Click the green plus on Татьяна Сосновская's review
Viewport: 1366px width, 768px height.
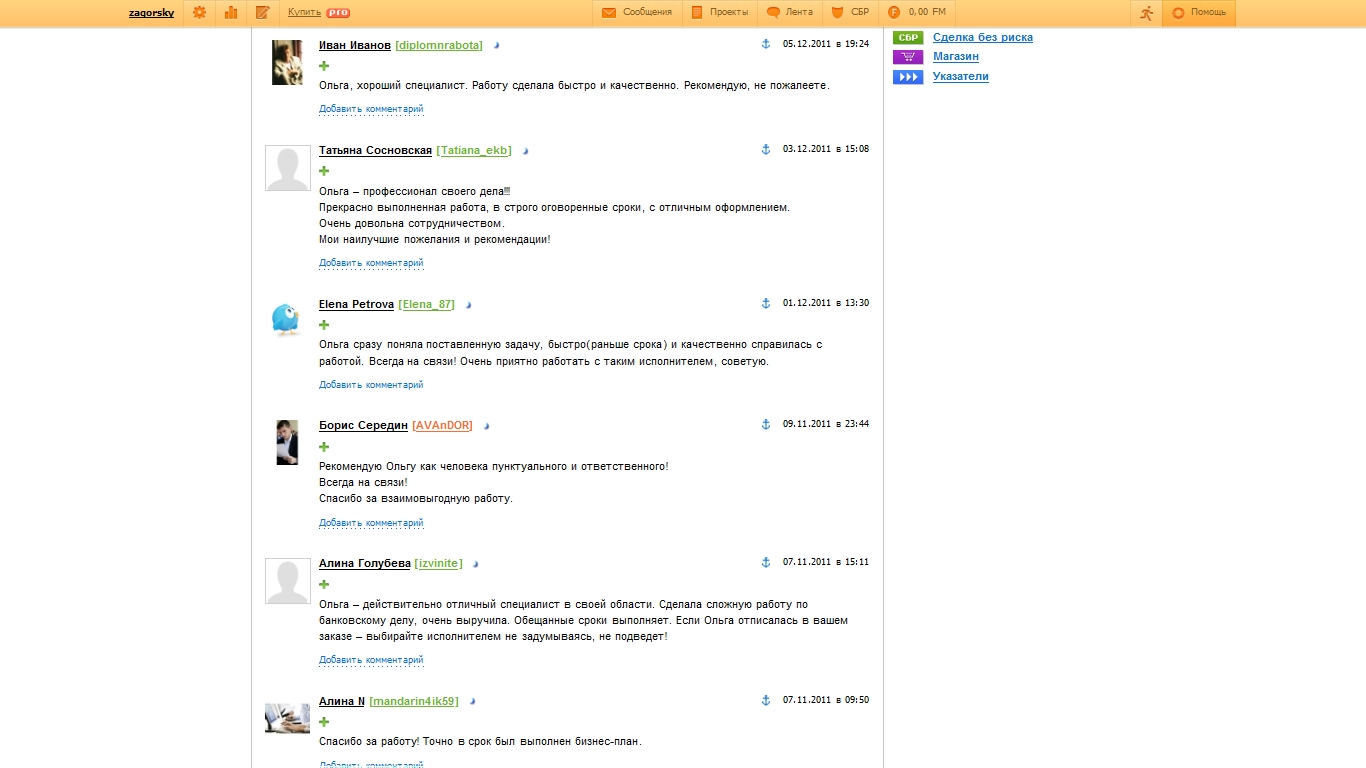point(324,171)
